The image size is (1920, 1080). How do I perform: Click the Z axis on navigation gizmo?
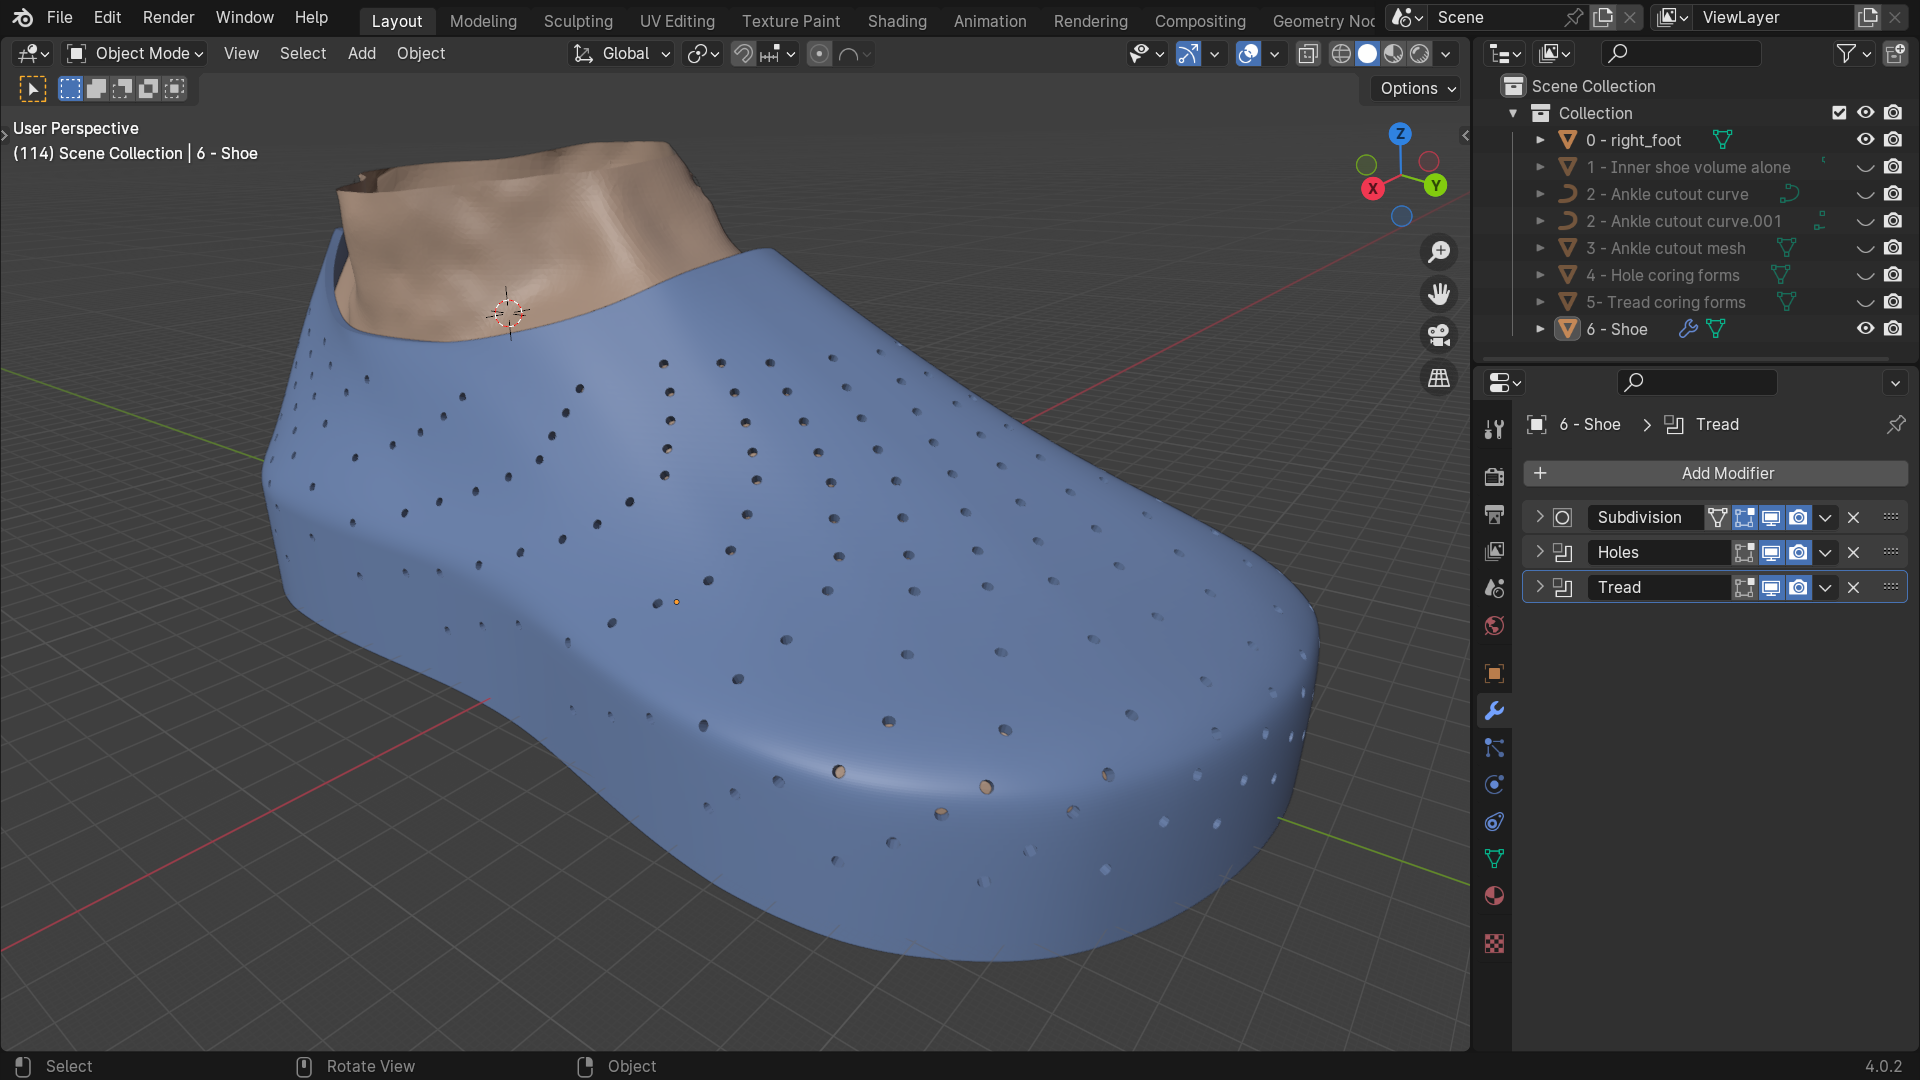point(1400,134)
